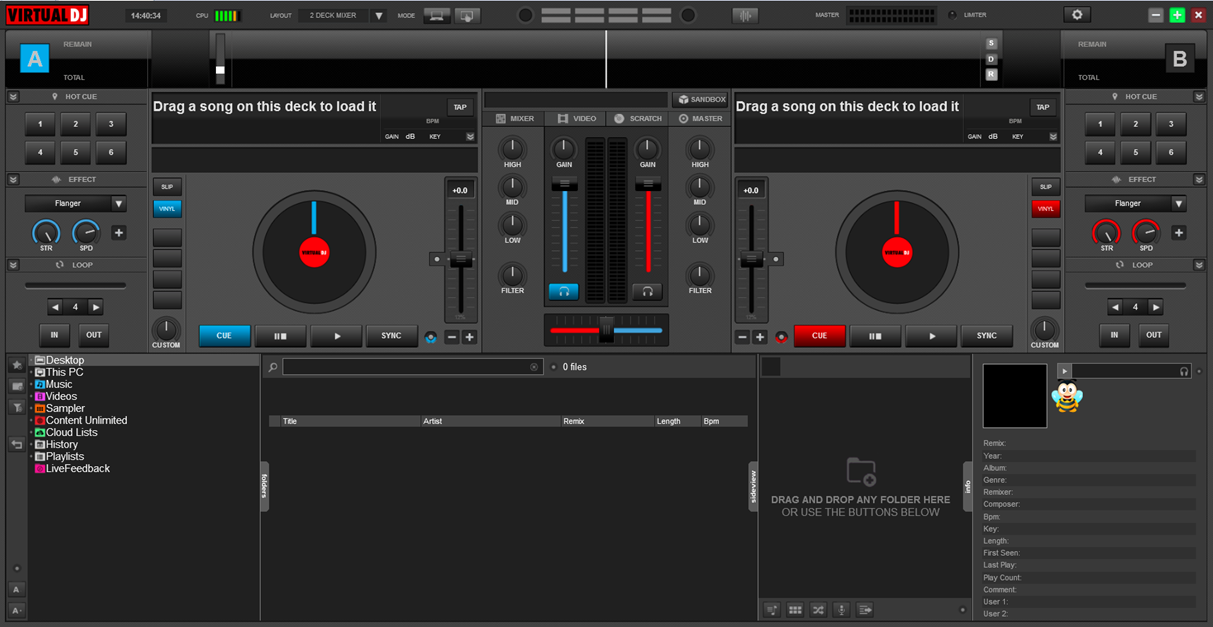Click the deck A pitch slider handle
Screen dimensions: 1213x627
461,259
